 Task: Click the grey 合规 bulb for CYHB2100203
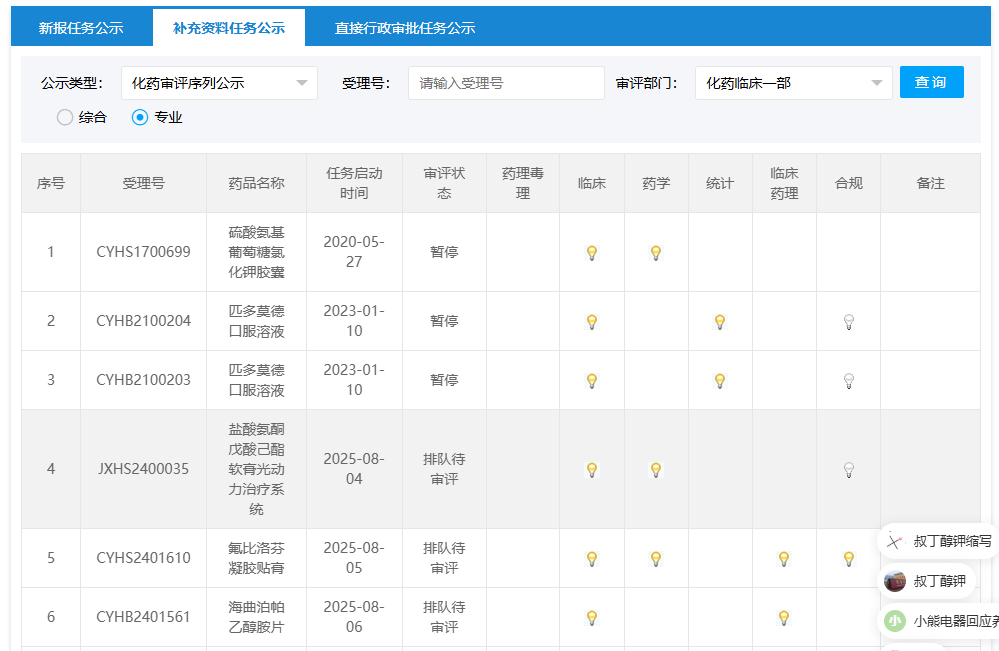(x=849, y=381)
